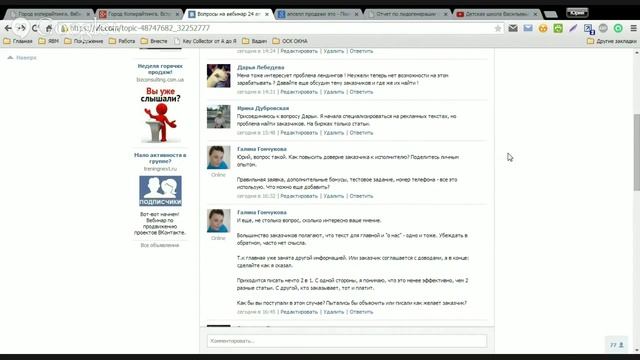Click Ответить under Дарья Лебедева comment

(x=361, y=92)
